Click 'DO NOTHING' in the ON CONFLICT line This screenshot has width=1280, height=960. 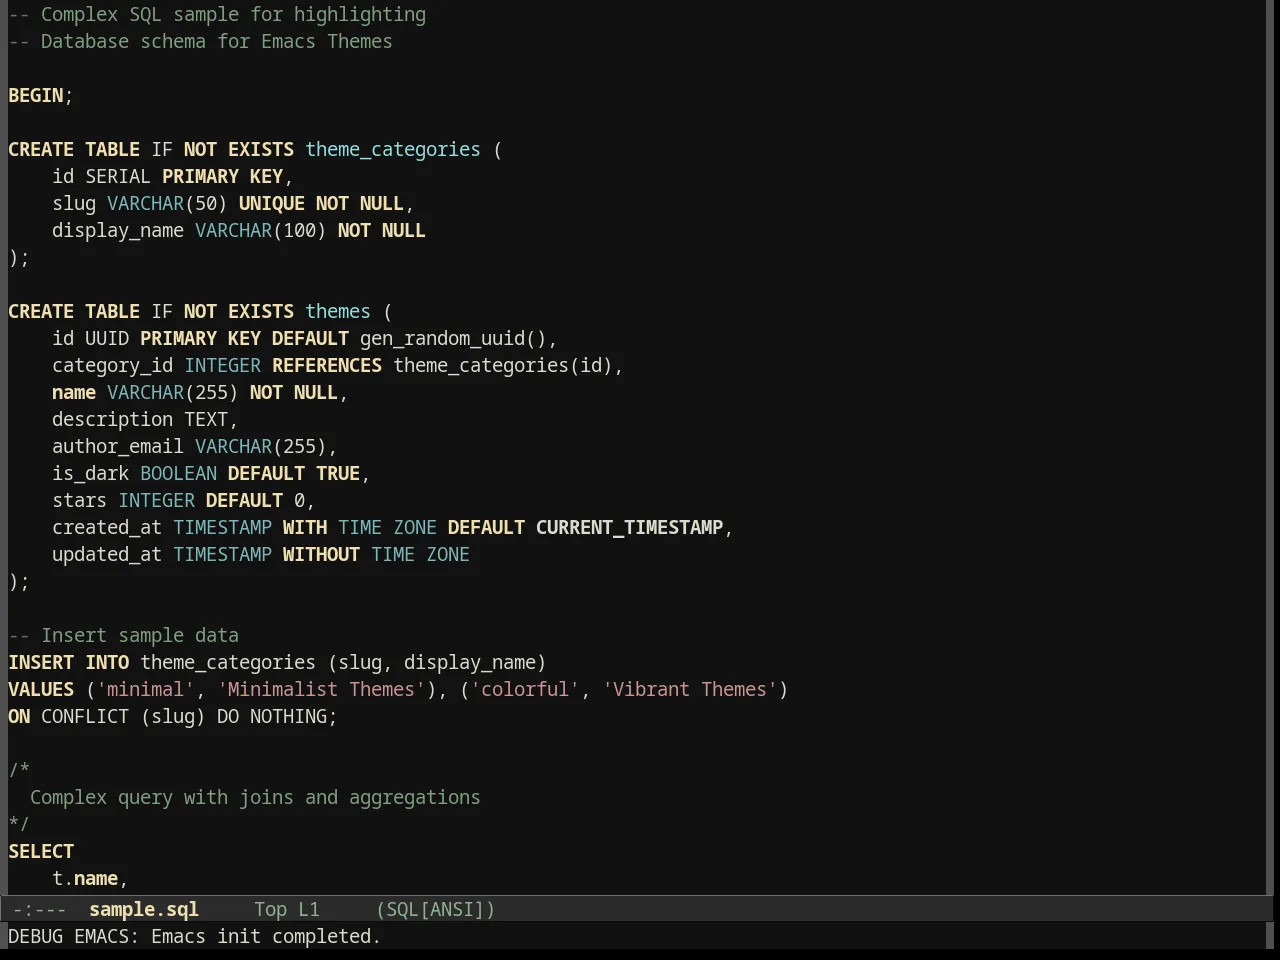coord(272,716)
